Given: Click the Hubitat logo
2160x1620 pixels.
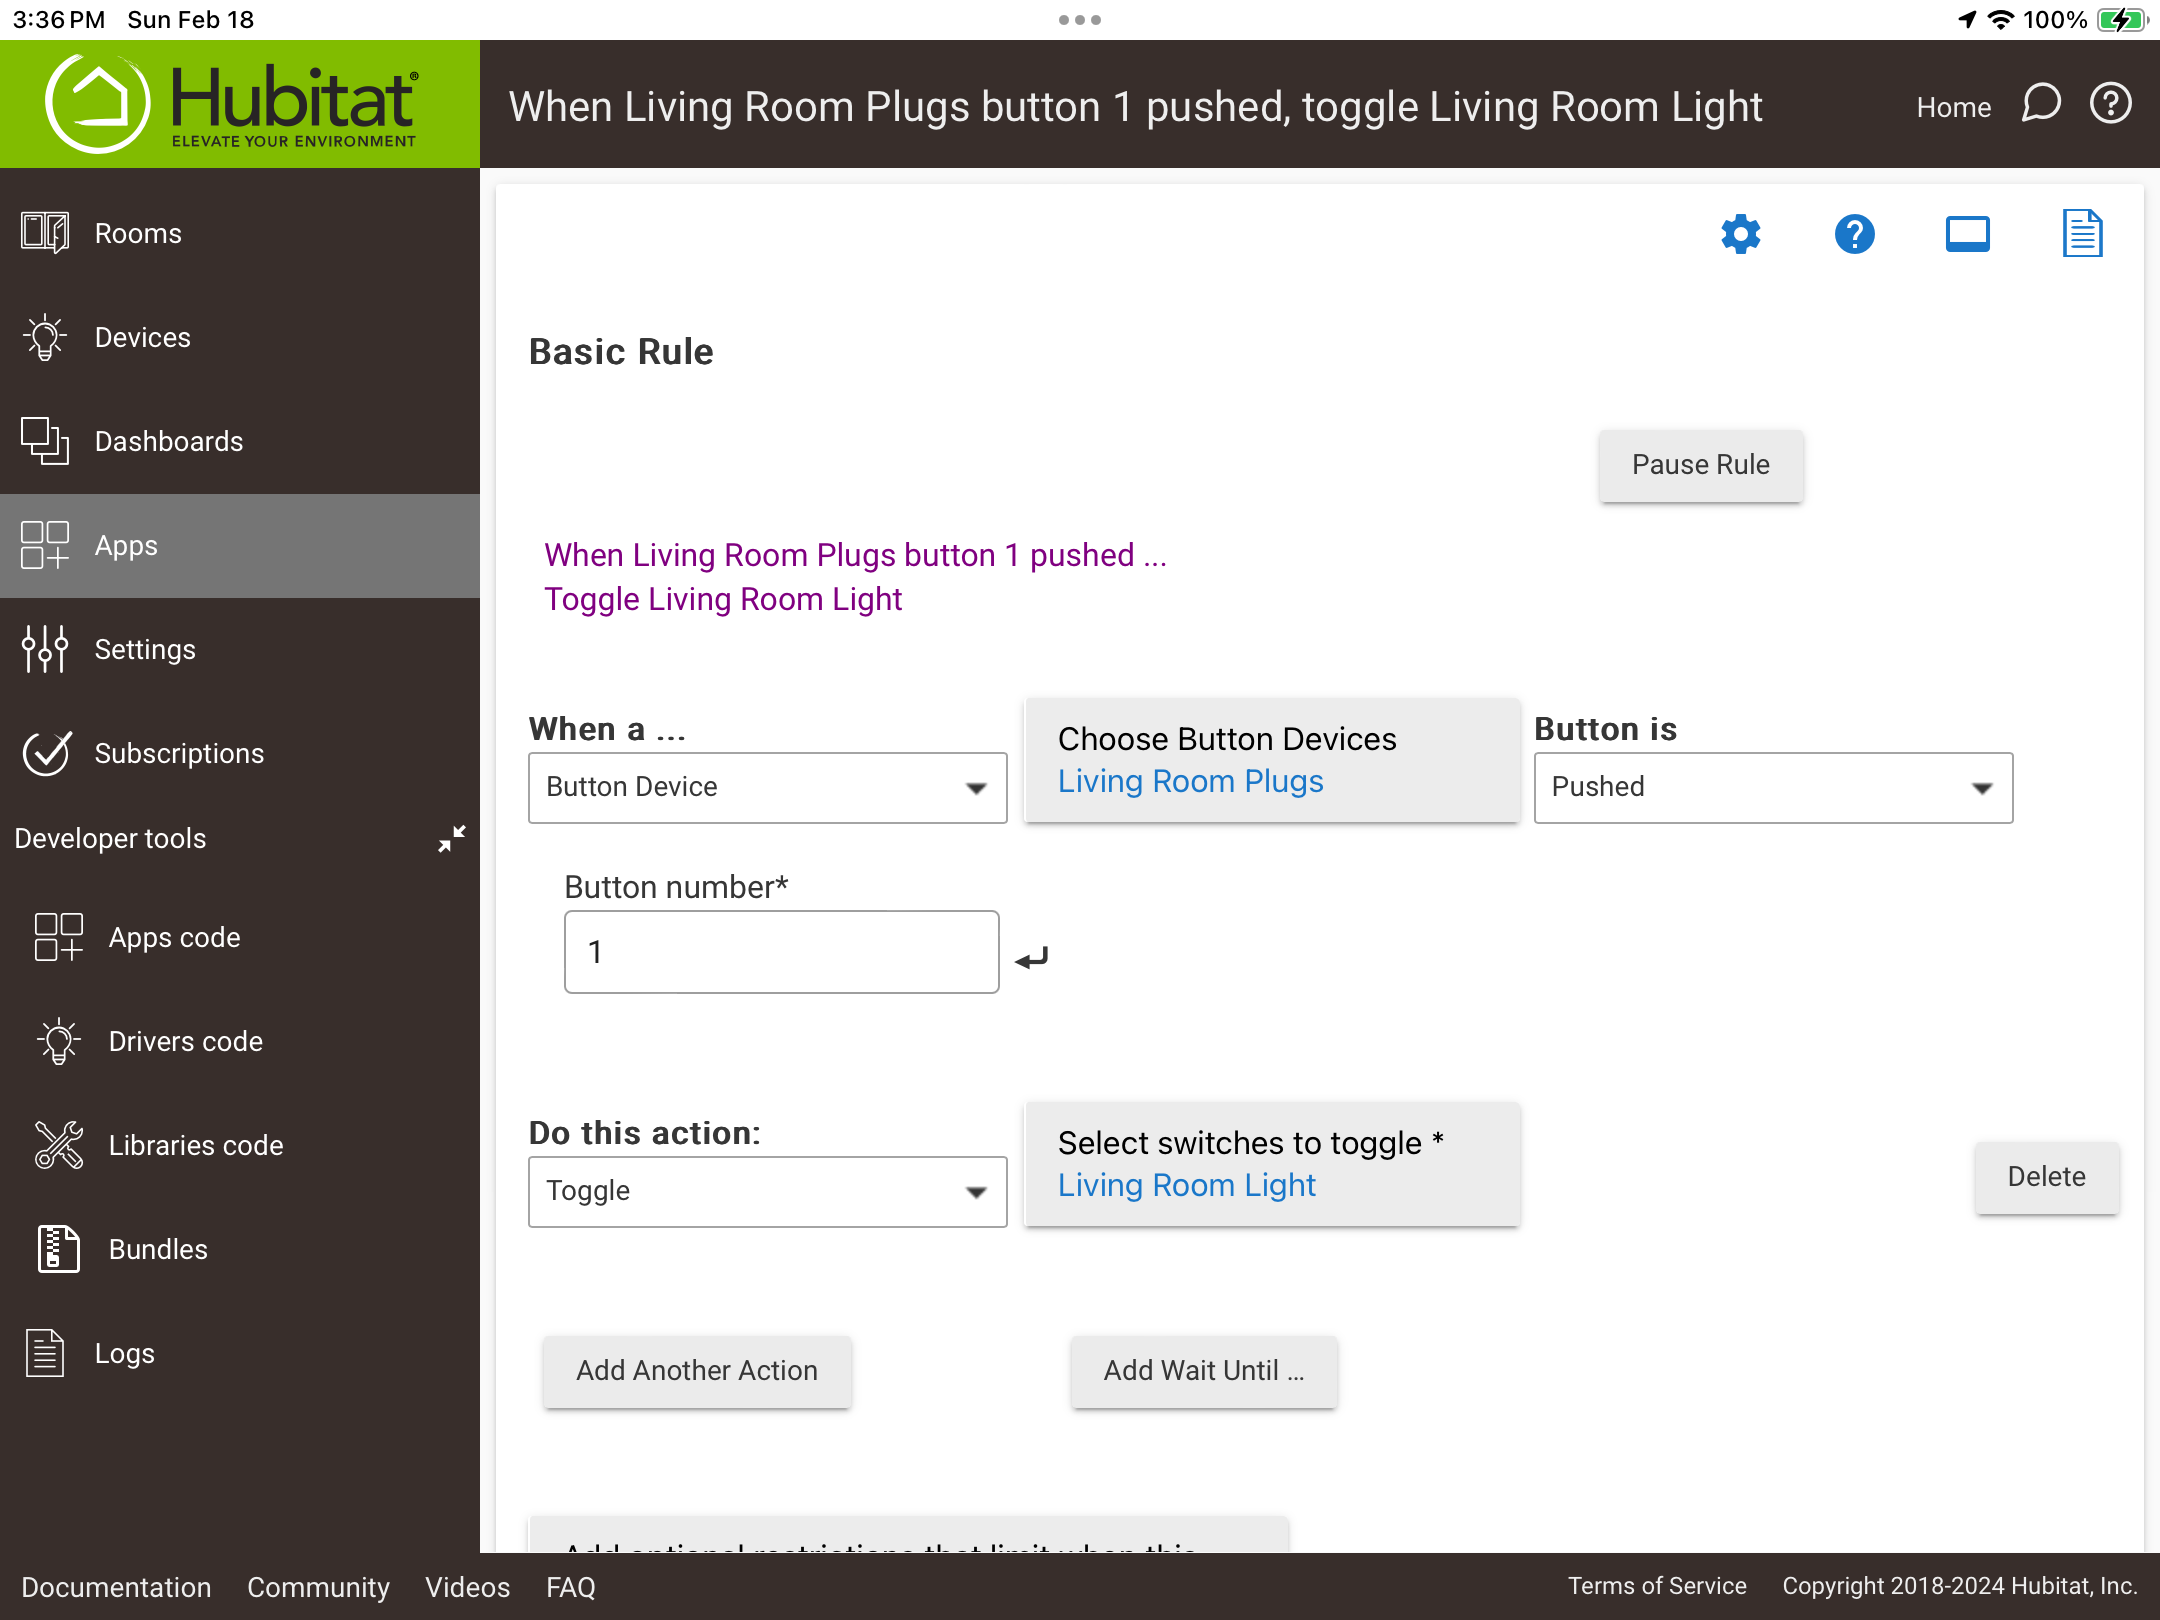Looking at the screenshot, I should point(232,104).
